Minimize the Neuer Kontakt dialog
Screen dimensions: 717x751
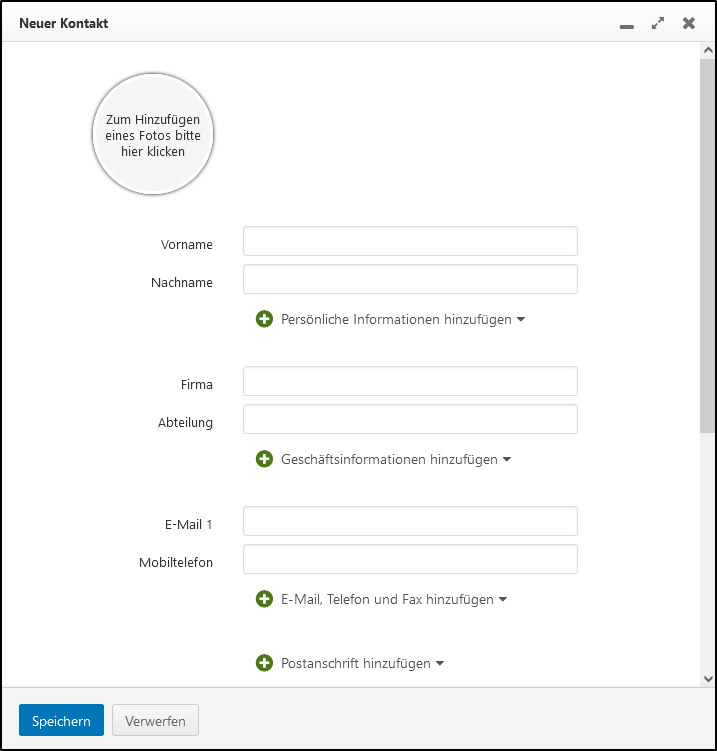click(x=626, y=26)
